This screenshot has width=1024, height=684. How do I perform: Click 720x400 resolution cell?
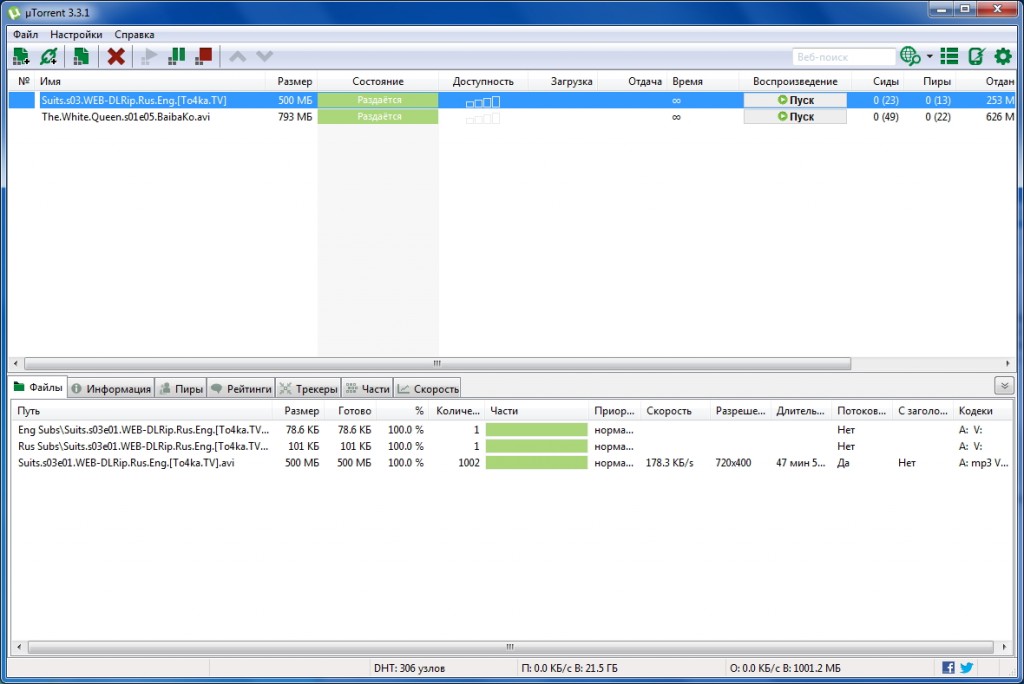coord(733,463)
